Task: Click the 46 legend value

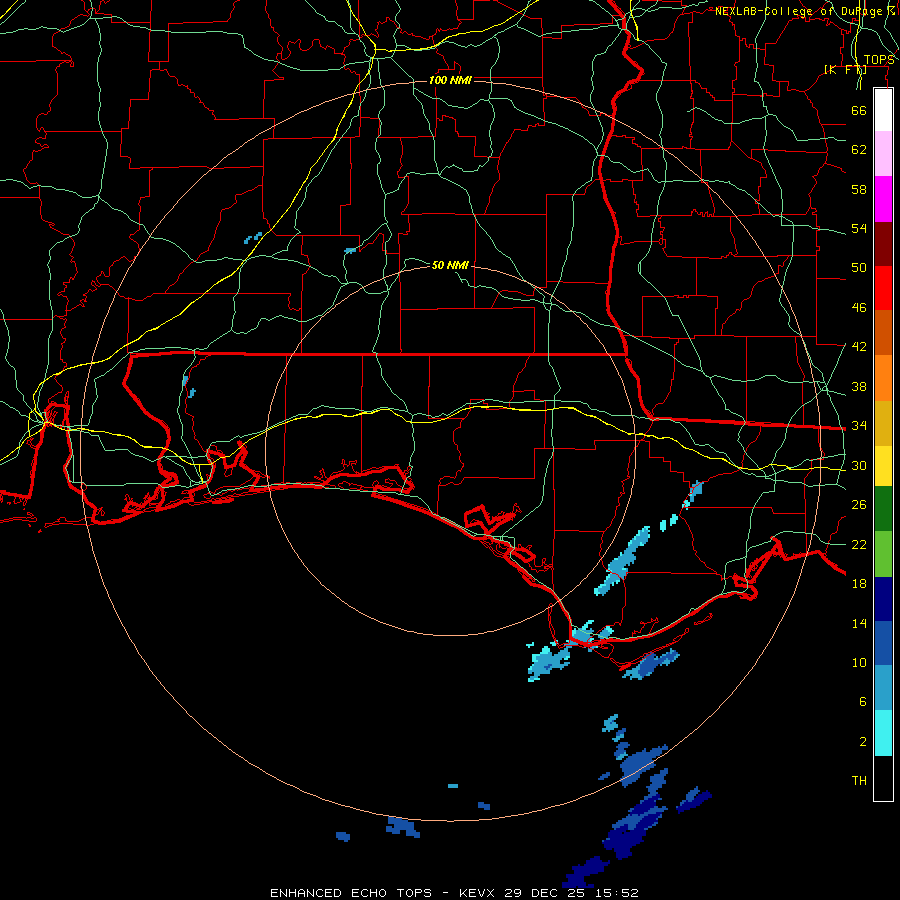Action: tap(859, 308)
